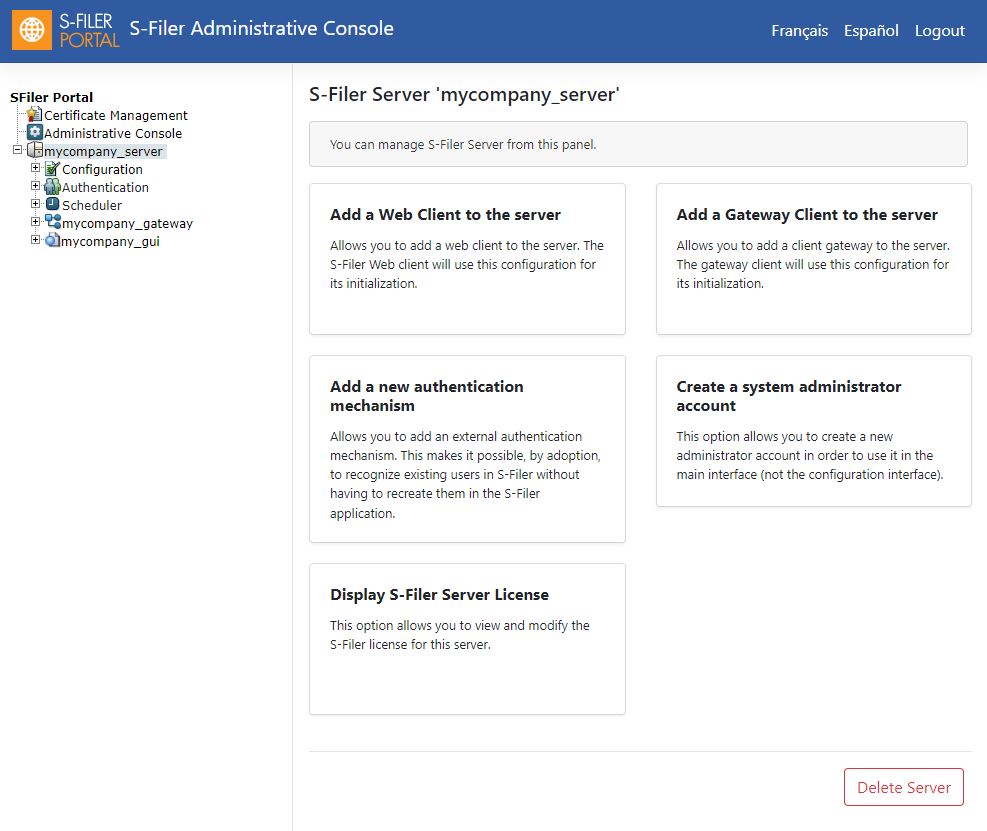987x831 pixels.
Task: Select the Authentication tree item
Action: coord(105,187)
